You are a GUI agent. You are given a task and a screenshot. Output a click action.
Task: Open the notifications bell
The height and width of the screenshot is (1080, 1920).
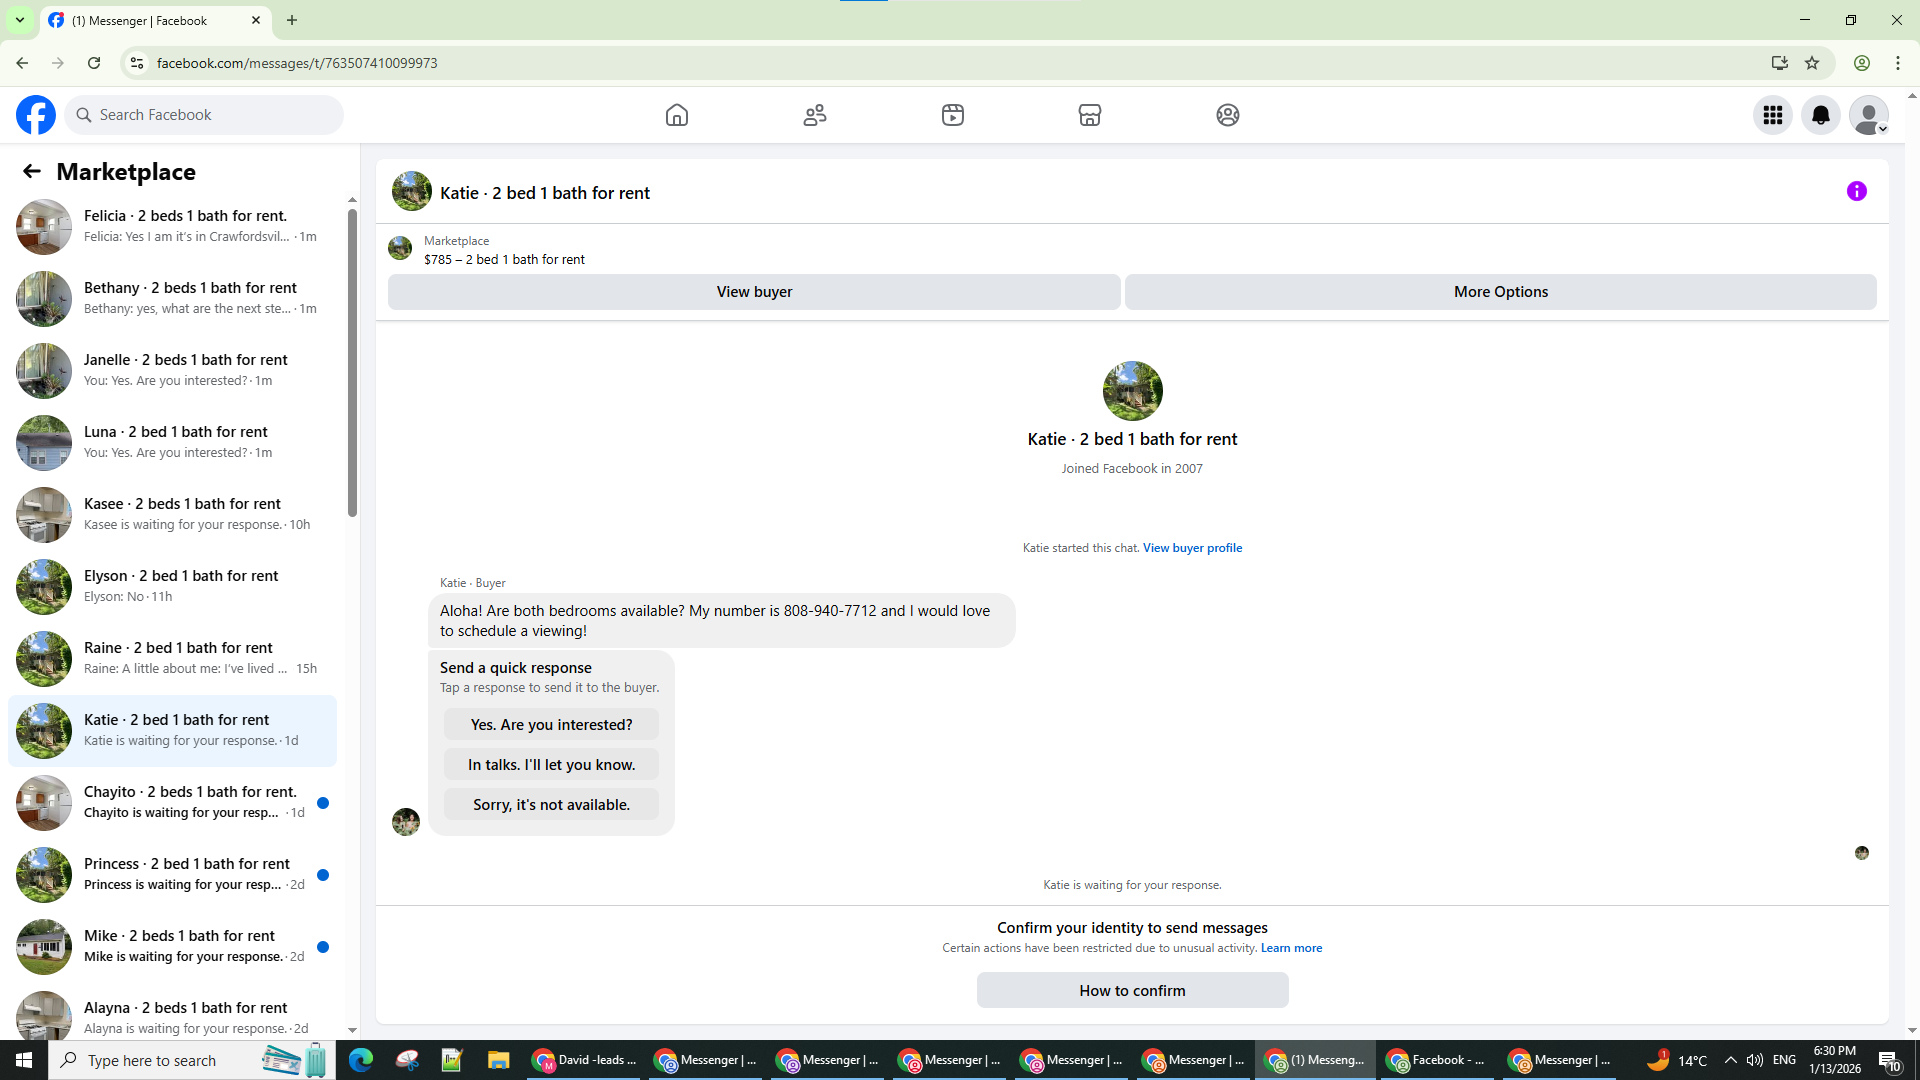[1821, 115]
